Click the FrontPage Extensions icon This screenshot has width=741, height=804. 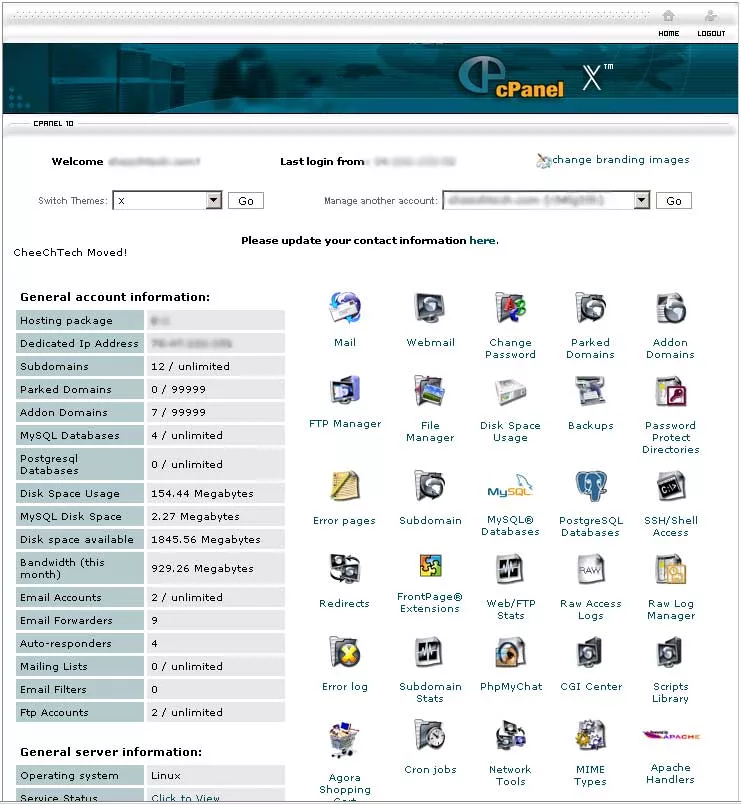pyautogui.click(x=430, y=568)
